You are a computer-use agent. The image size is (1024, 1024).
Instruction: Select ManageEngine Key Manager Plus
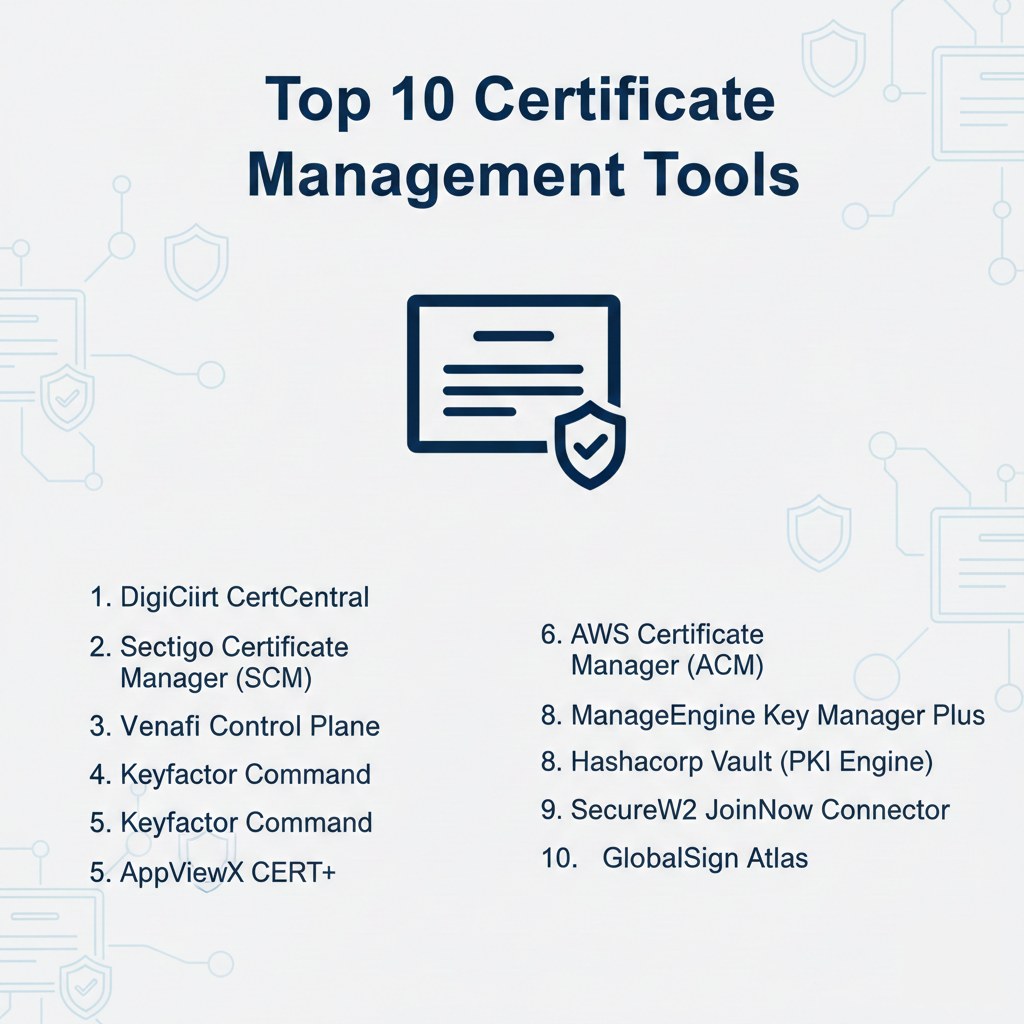pyautogui.click(x=763, y=715)
